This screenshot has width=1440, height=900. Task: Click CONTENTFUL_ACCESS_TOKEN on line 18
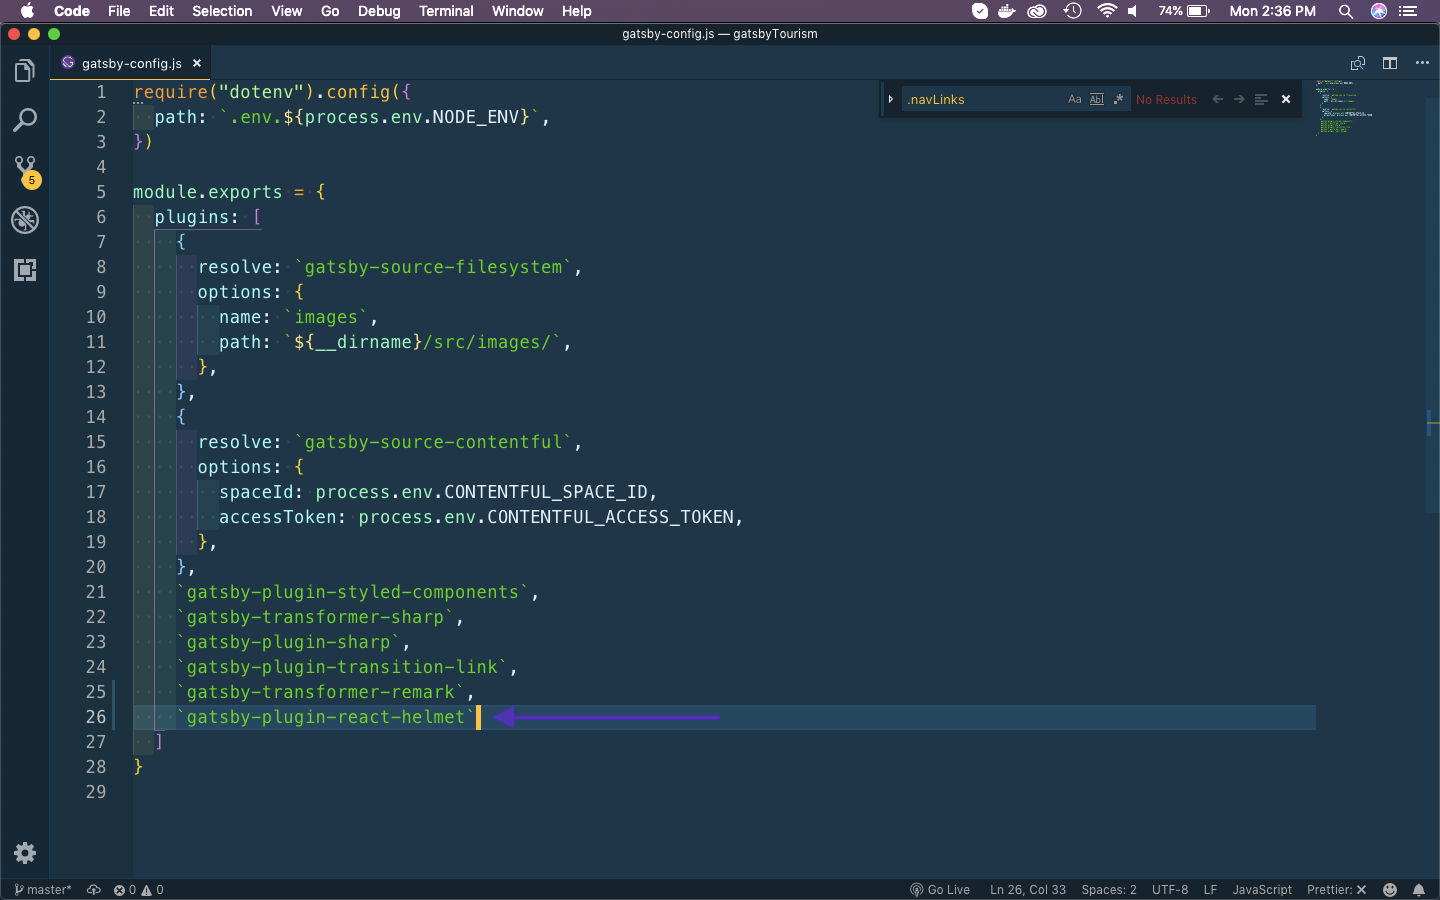coord(611,517)
